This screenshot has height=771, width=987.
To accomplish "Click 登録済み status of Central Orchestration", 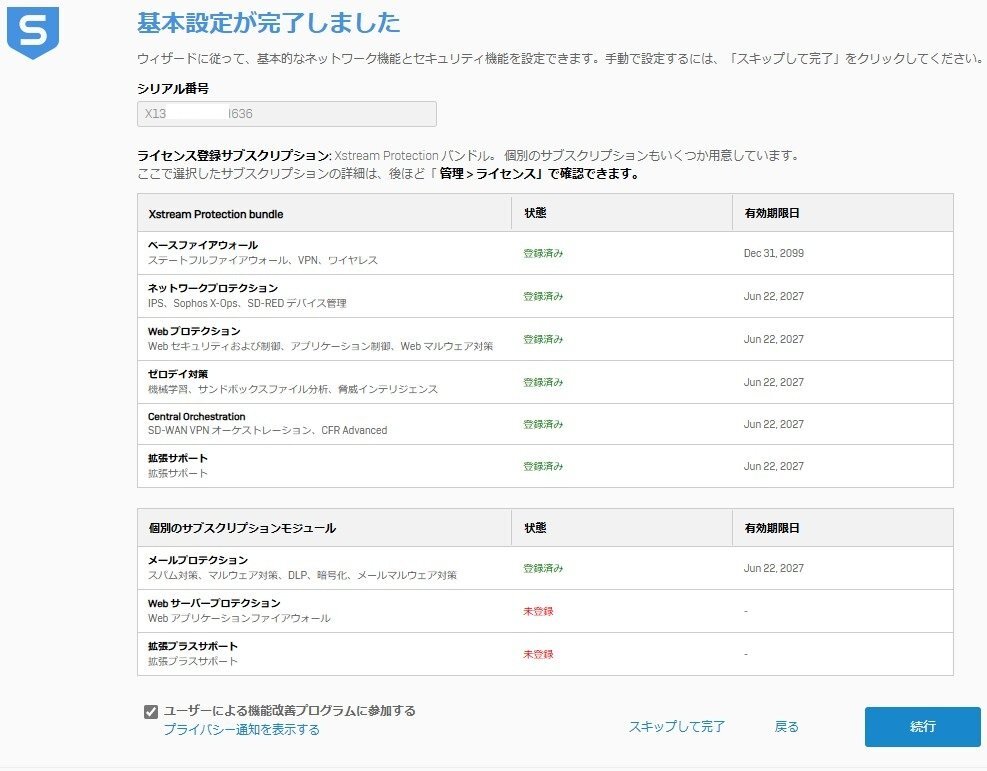I will (543, 424).
